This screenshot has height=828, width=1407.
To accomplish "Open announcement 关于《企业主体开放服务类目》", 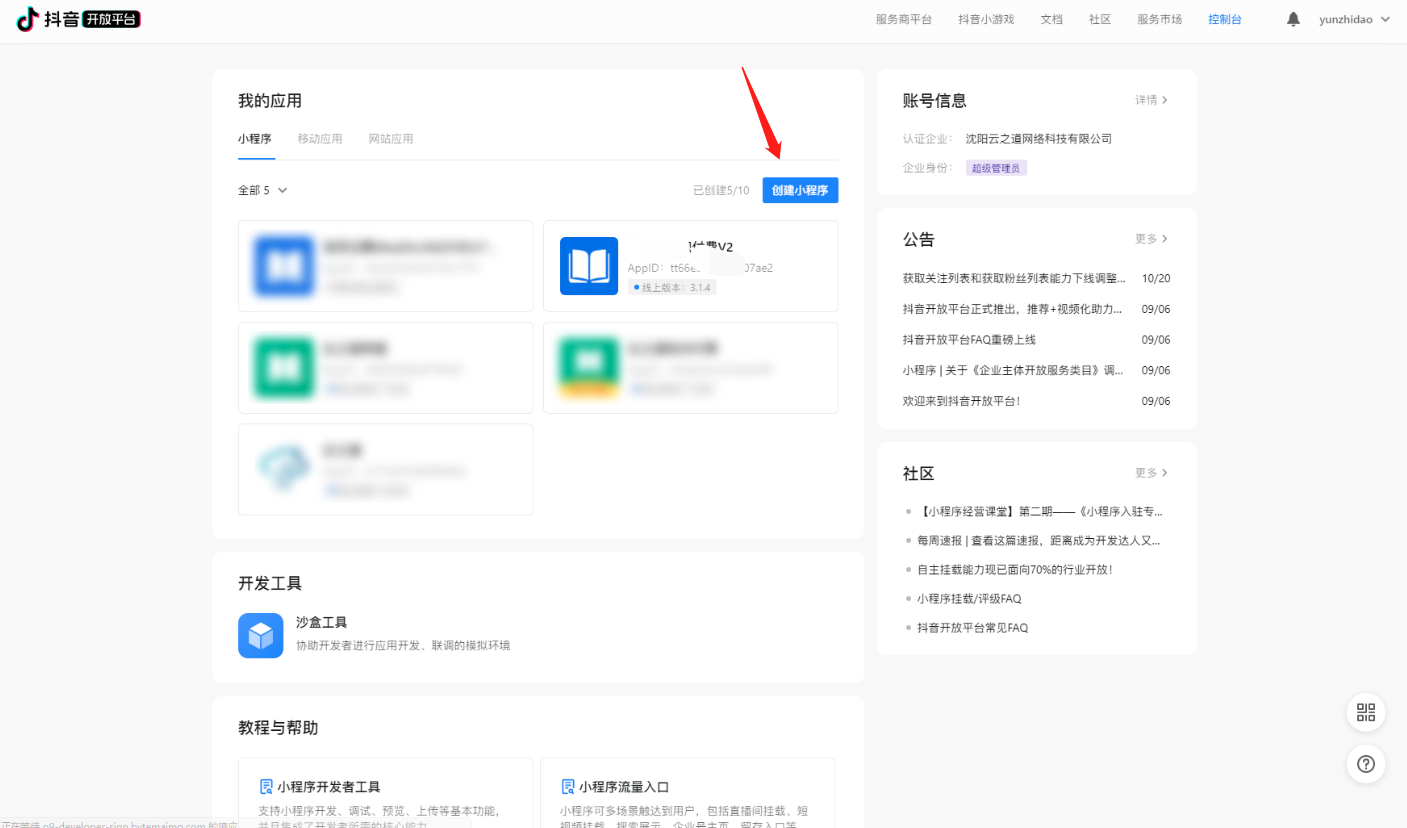I will coord(1013,370).
